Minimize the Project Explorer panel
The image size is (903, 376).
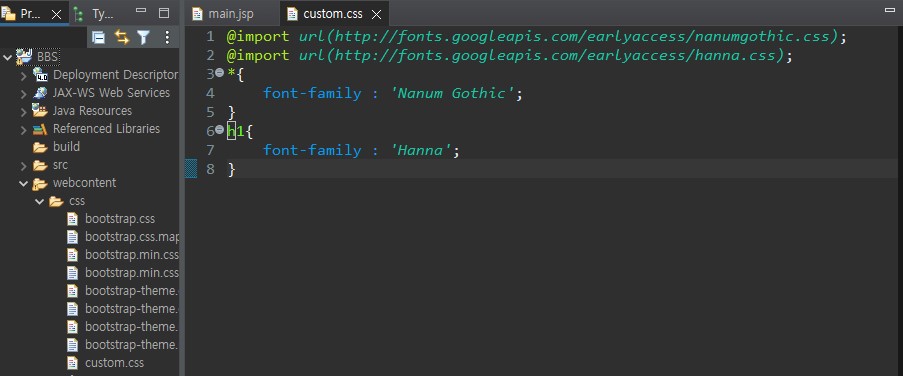pos(141,10)
